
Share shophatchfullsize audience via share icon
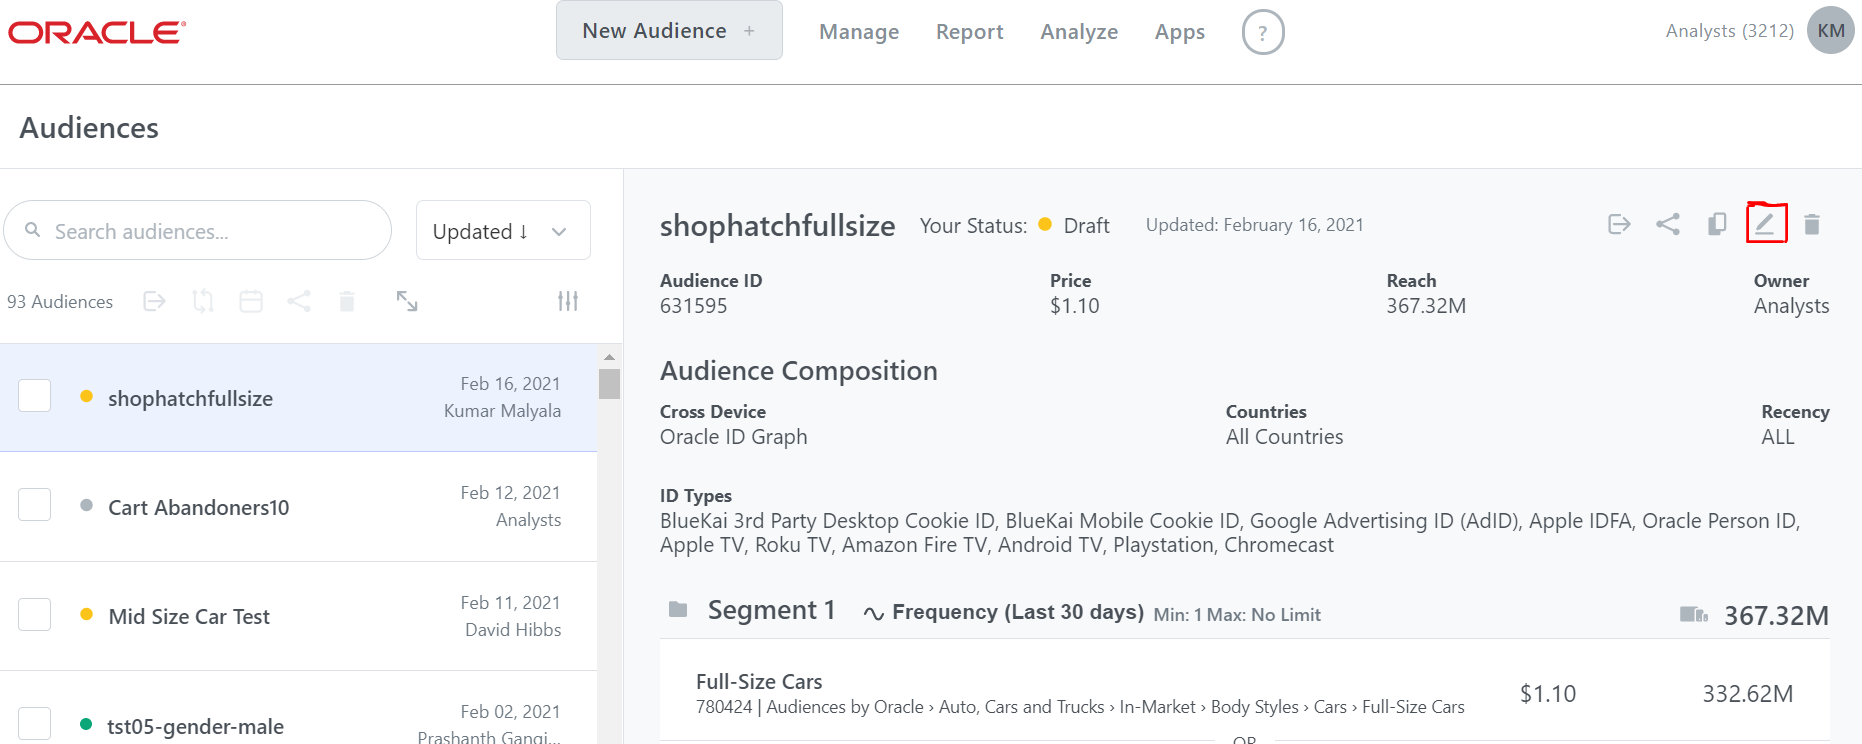[x=1668, y=224]
